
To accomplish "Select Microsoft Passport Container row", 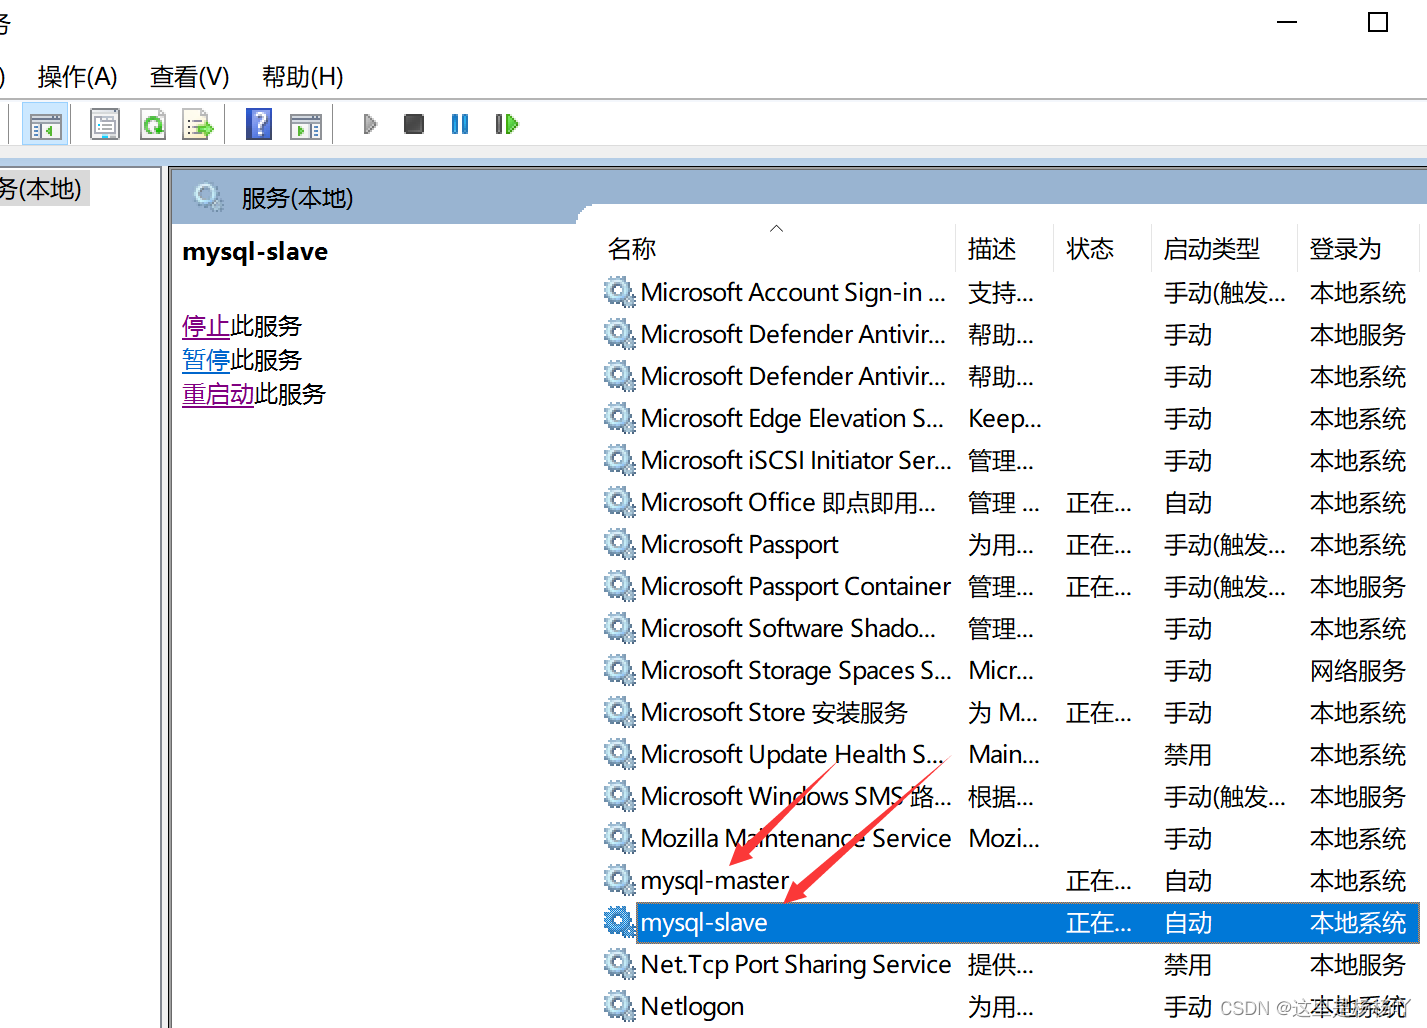I will tap(1010, 586).
